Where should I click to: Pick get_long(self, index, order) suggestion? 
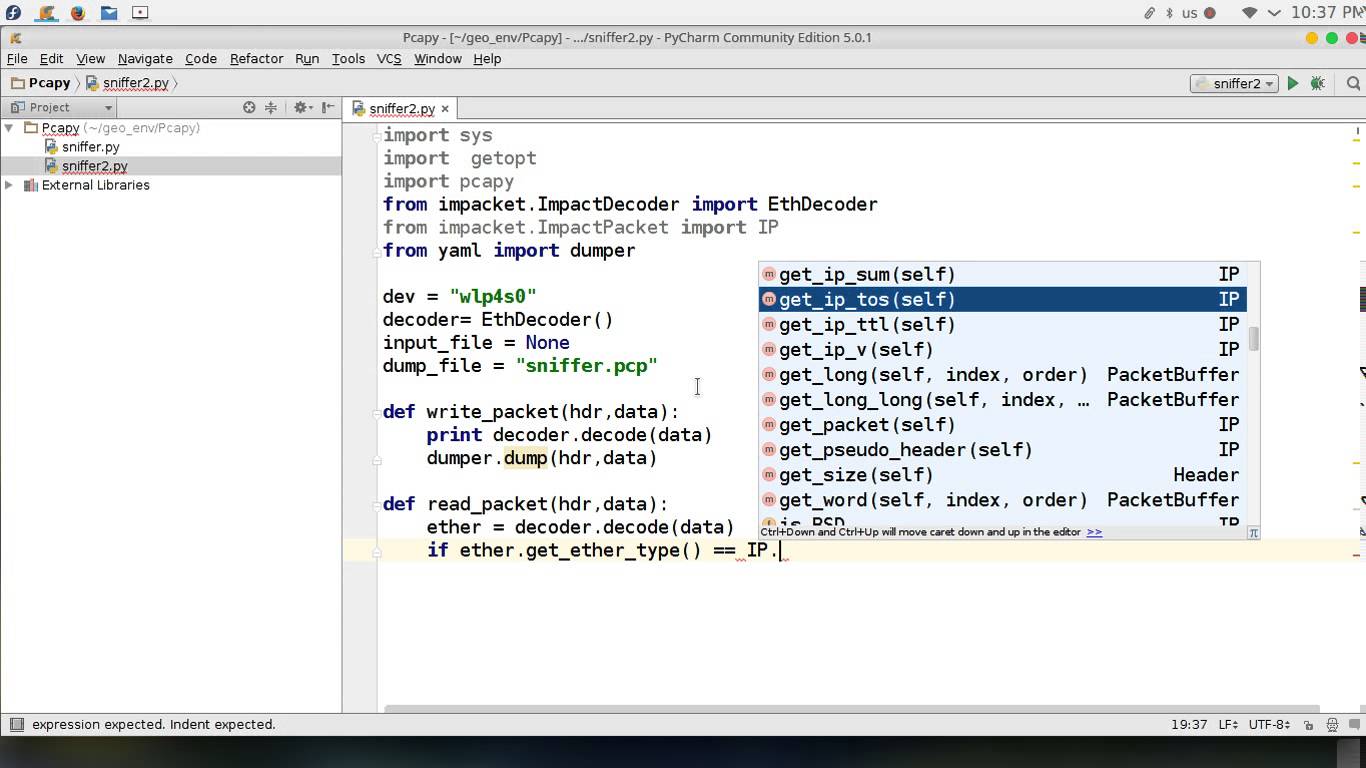tap(1002, 374)
